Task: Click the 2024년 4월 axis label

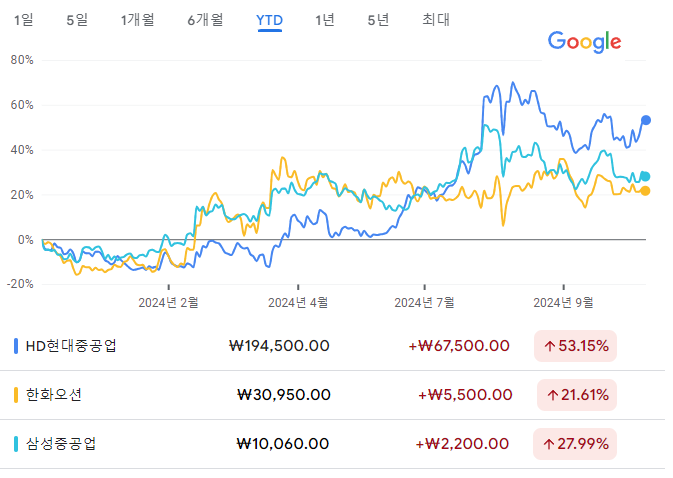Action: point(298,303)
